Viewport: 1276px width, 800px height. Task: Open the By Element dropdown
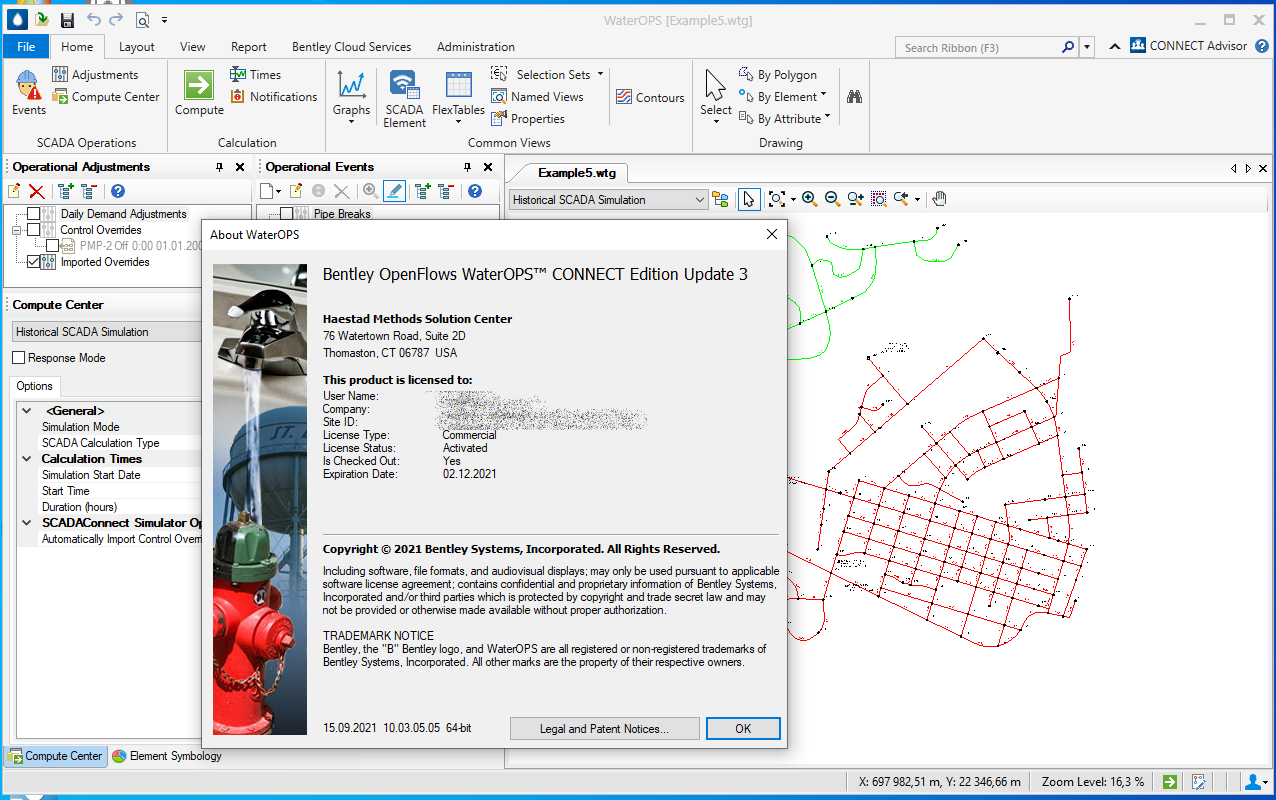coord(823,97)
